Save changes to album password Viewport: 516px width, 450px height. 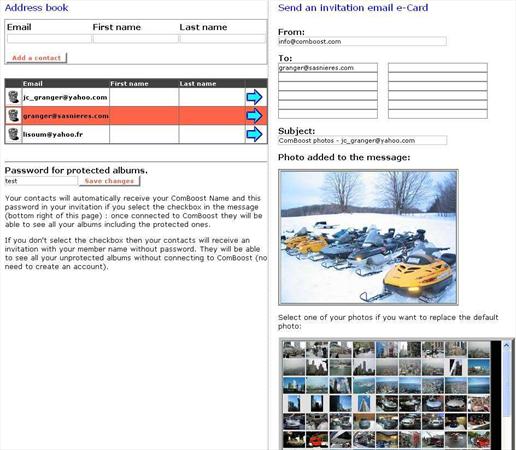pos(109,181)
